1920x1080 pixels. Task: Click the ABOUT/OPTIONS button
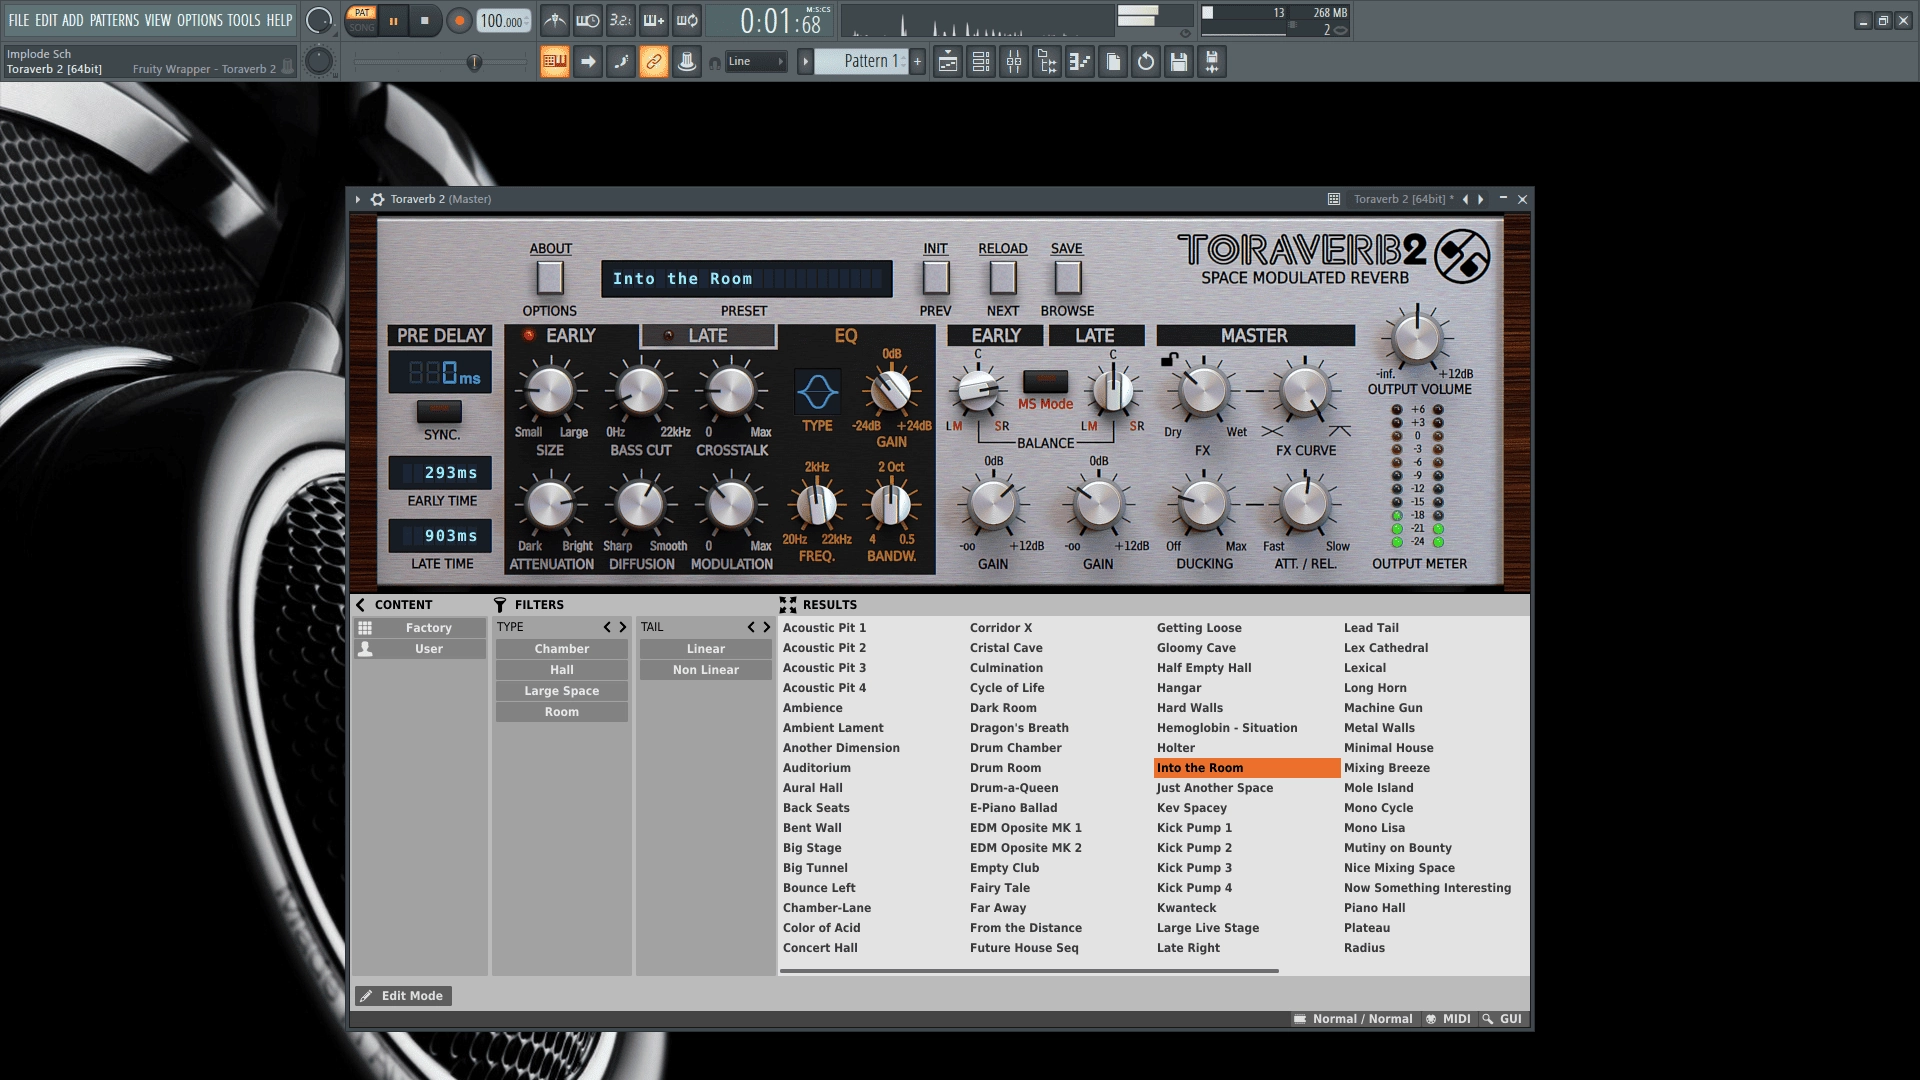tap(550, 278)
